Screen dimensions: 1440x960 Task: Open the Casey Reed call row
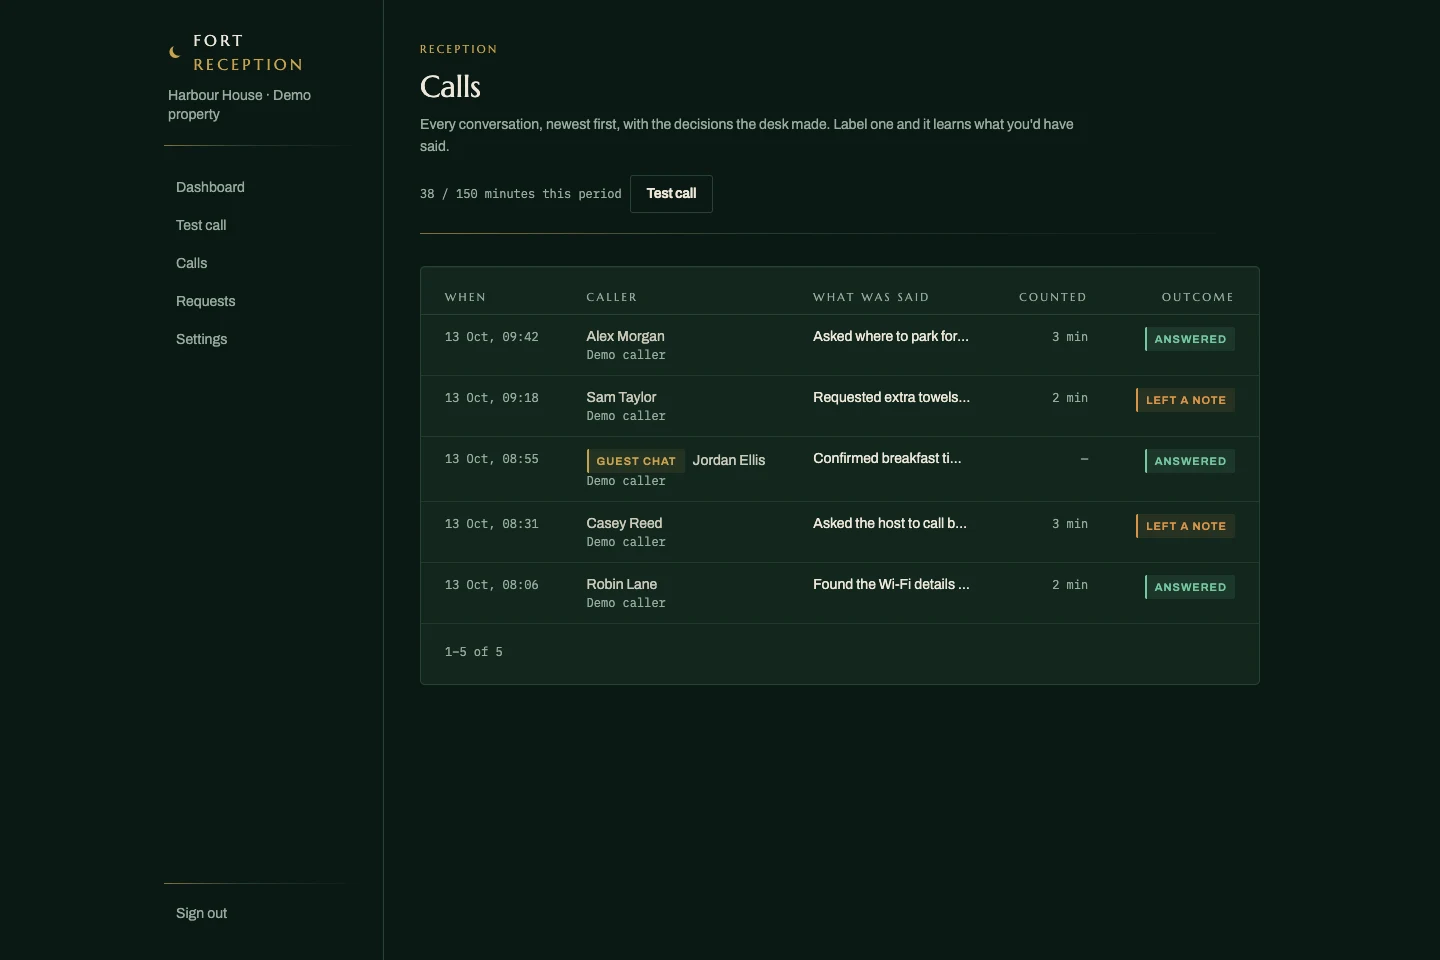840,532
